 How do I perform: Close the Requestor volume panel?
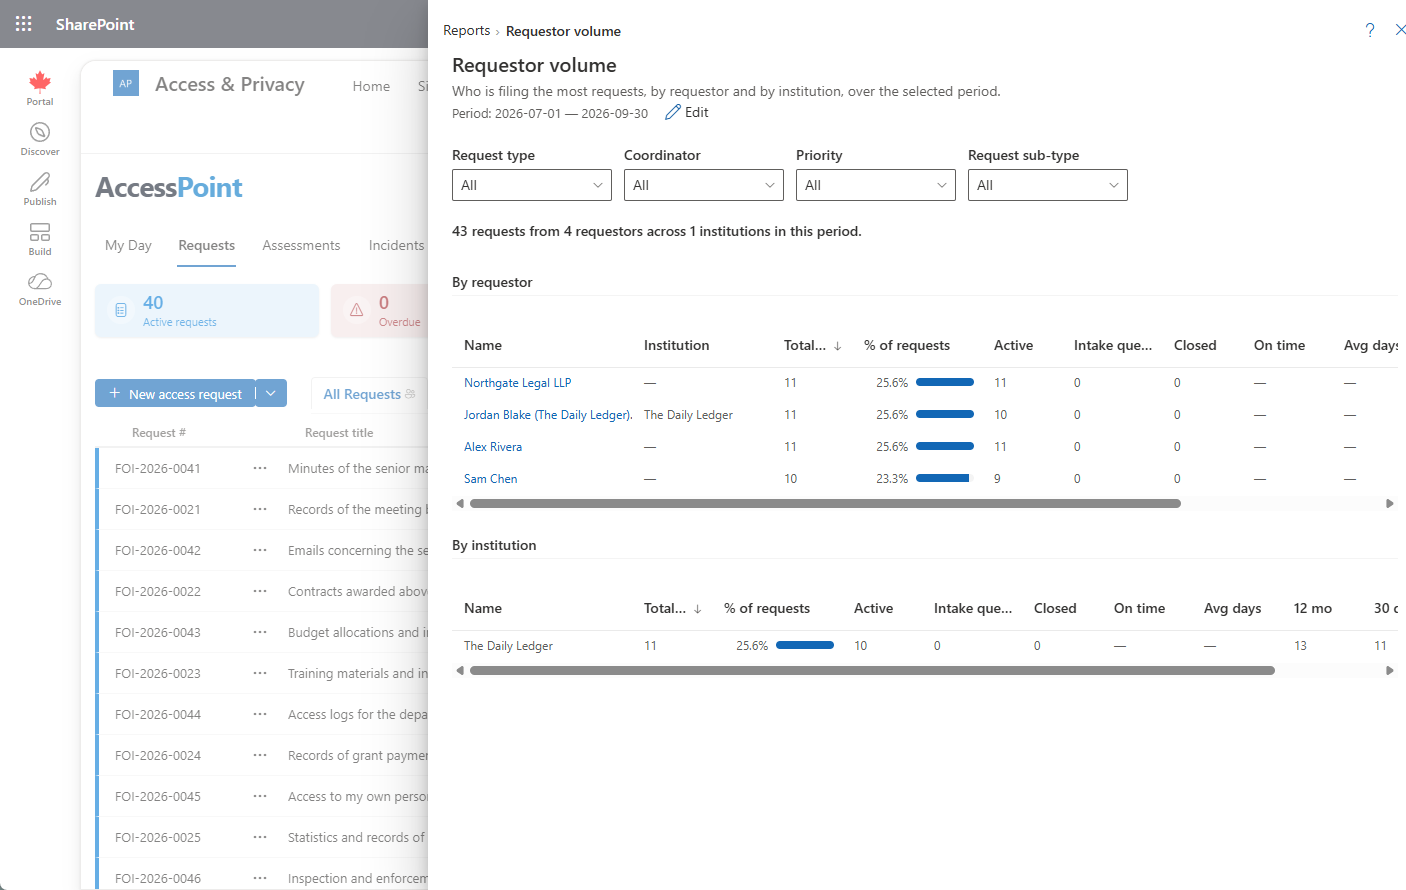point(1400,30)
